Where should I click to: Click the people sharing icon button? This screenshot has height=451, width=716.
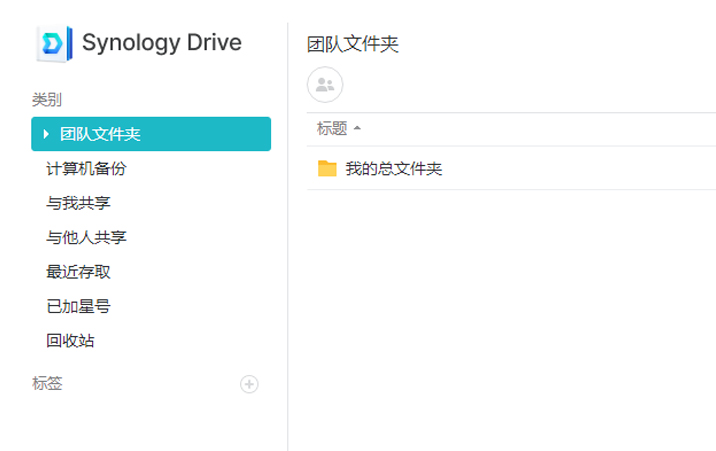click(x=325, y=85)
